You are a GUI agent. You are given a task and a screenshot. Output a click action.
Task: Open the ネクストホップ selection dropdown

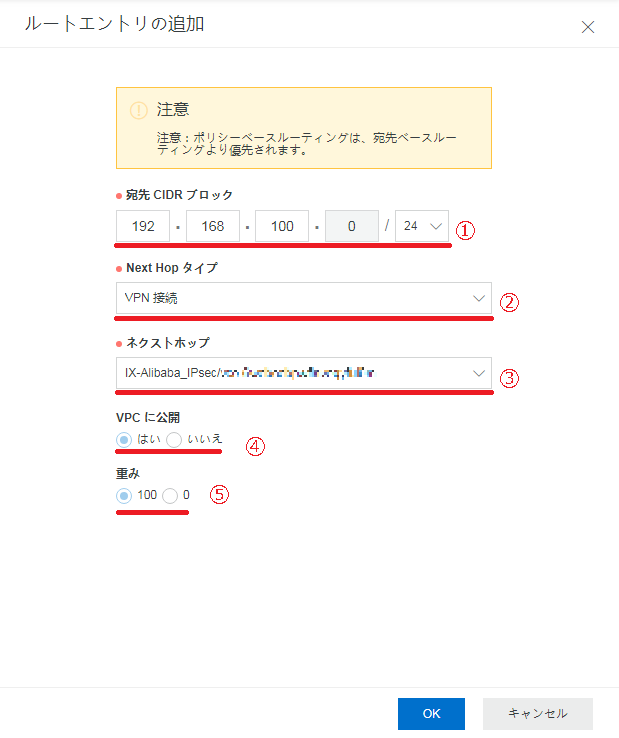(302, 373)
